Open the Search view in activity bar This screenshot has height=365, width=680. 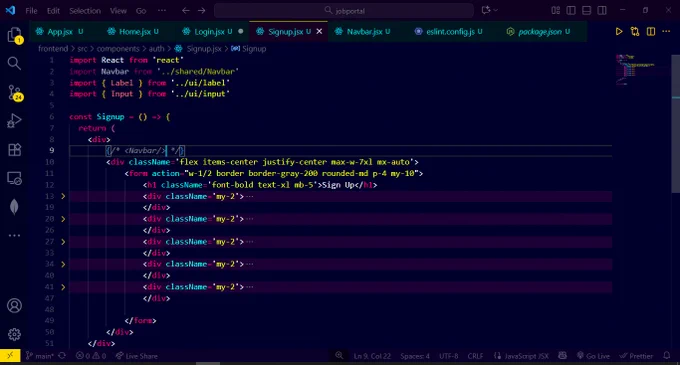coord(14,63)
